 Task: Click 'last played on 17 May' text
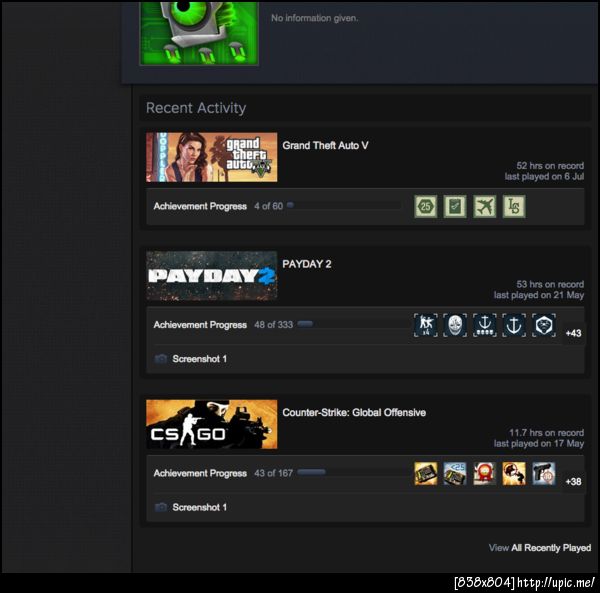(x=539, y=444)
